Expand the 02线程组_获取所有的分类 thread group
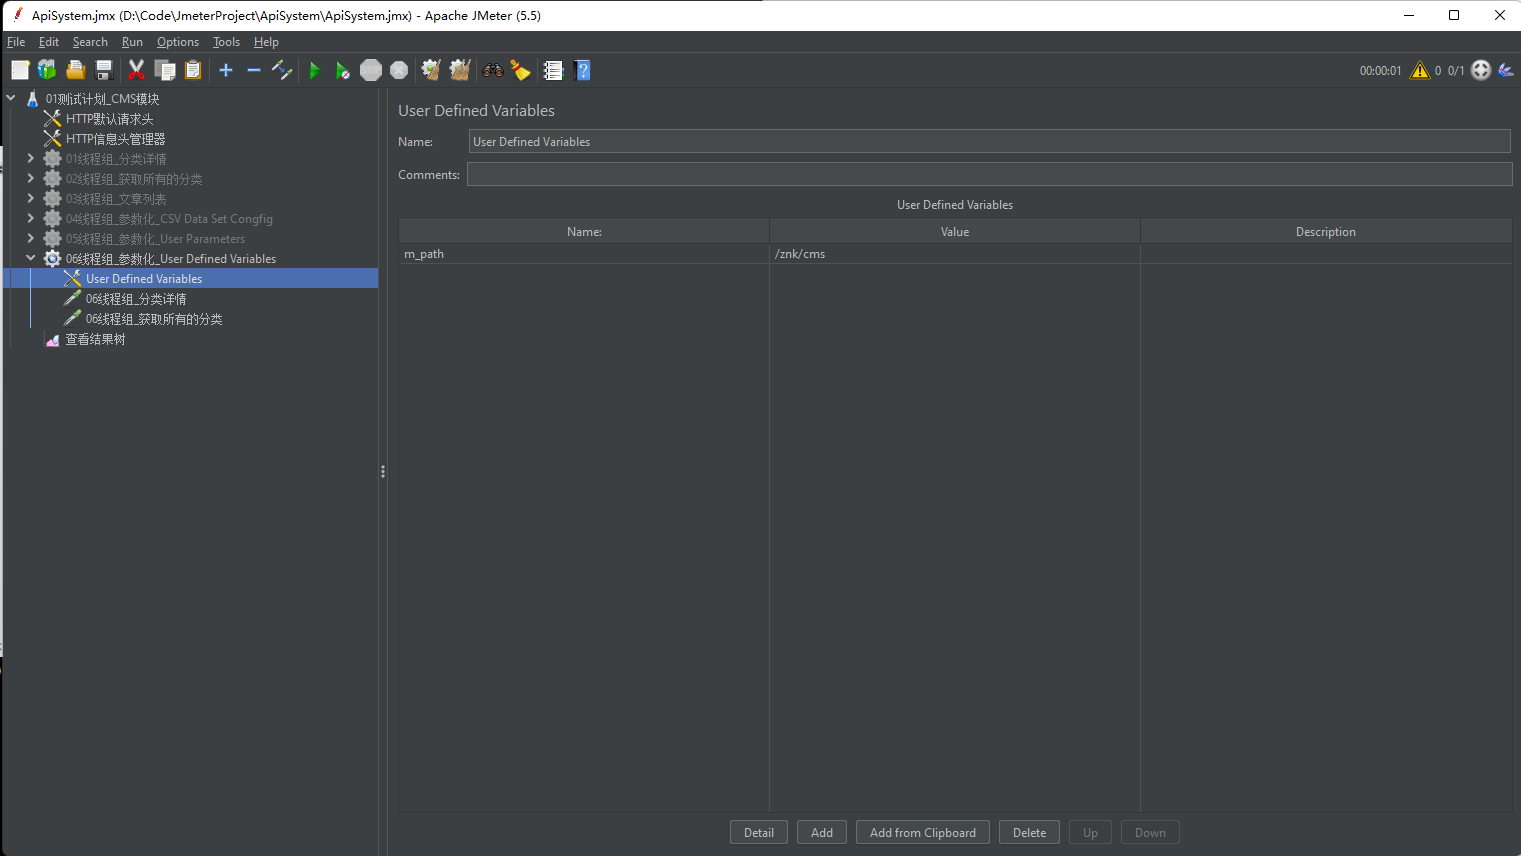1521x856 pixels. point(31,178)
